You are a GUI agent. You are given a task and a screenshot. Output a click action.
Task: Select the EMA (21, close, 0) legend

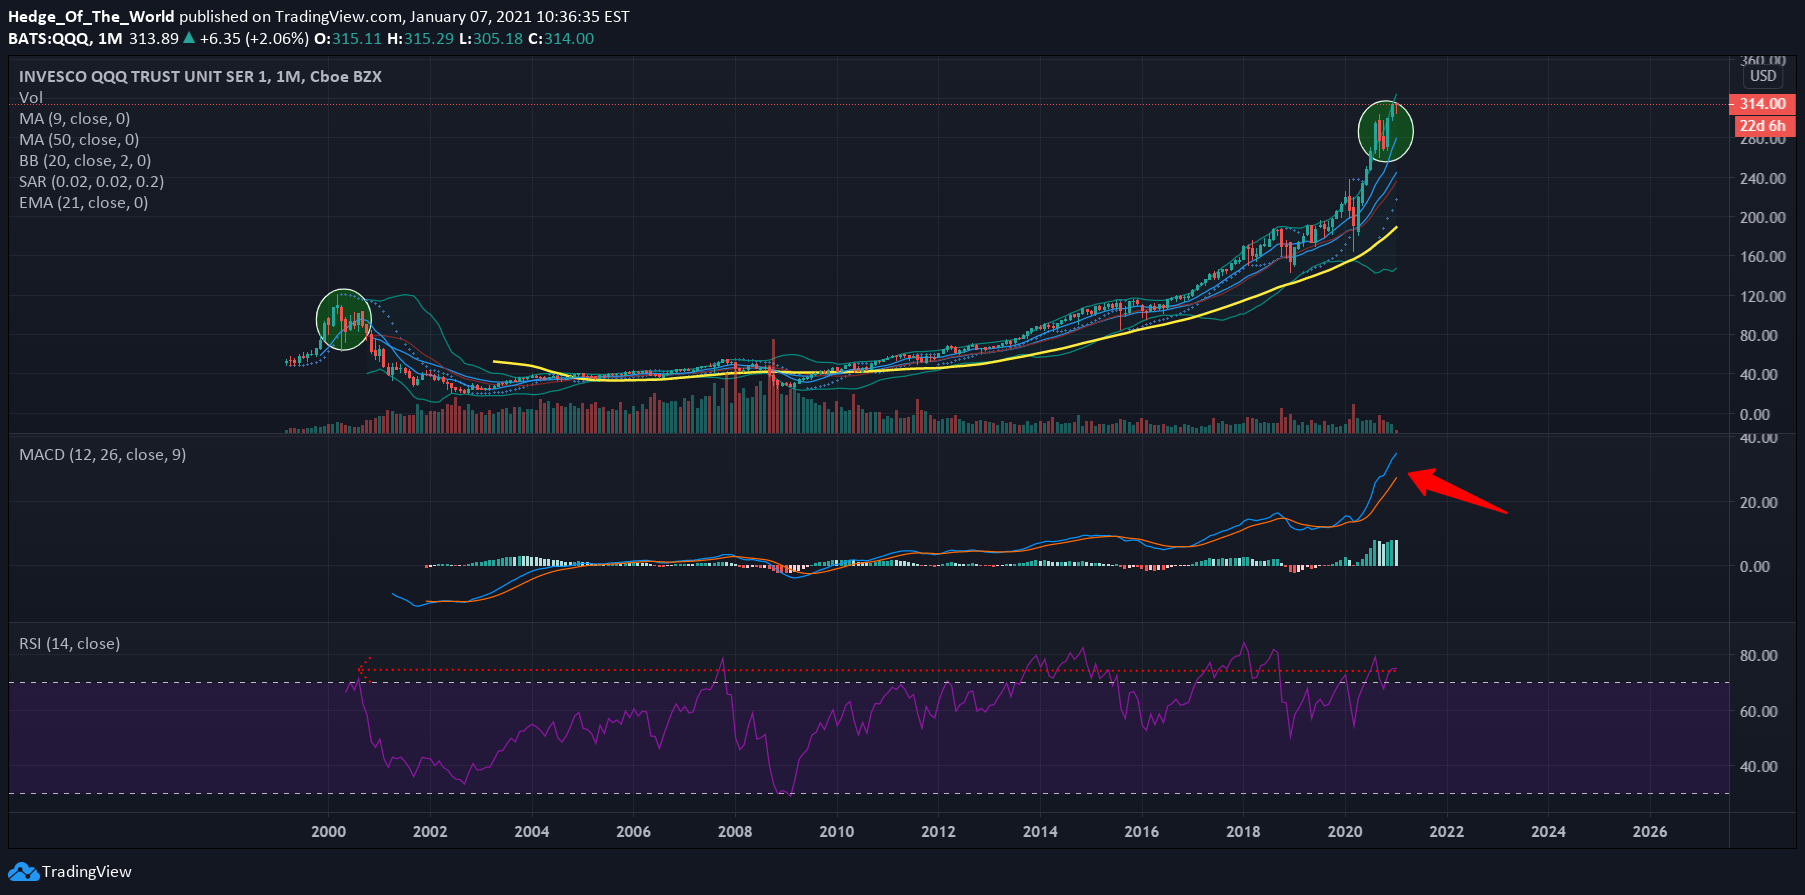[84, 203]
